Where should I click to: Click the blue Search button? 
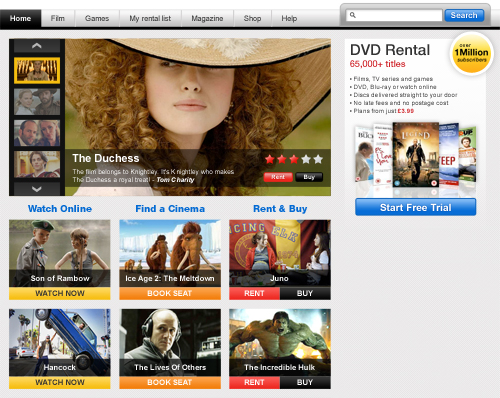[464, 15]
